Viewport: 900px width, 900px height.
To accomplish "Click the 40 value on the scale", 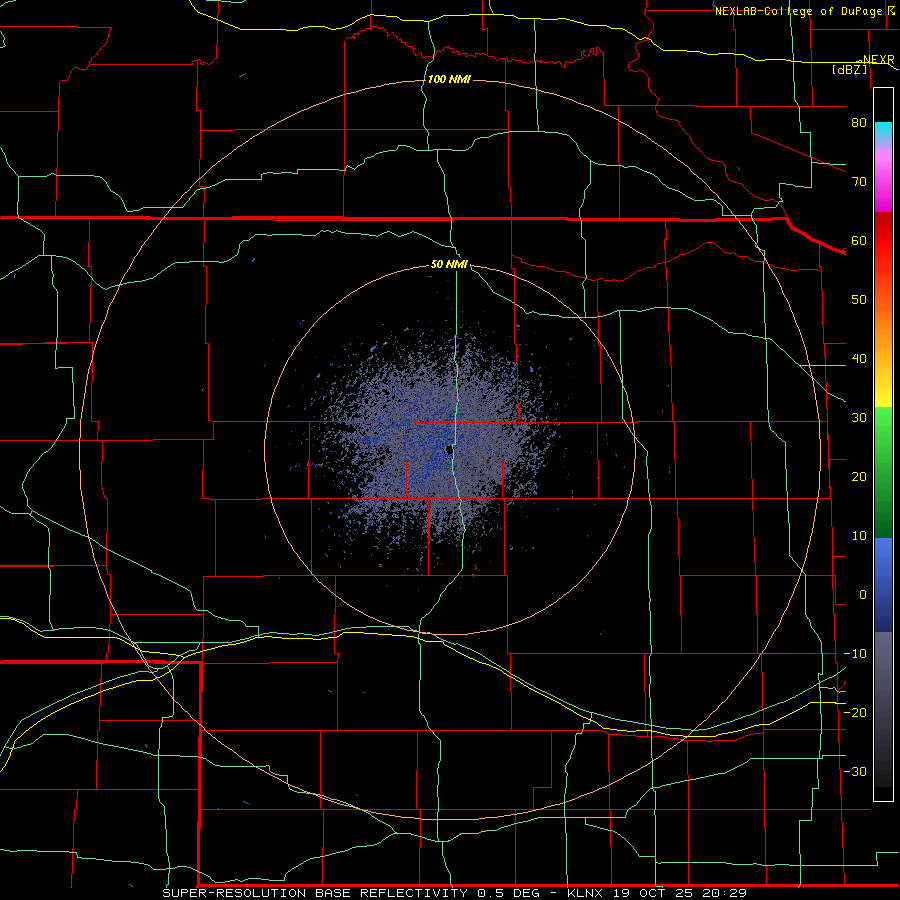I will [859, 359].
